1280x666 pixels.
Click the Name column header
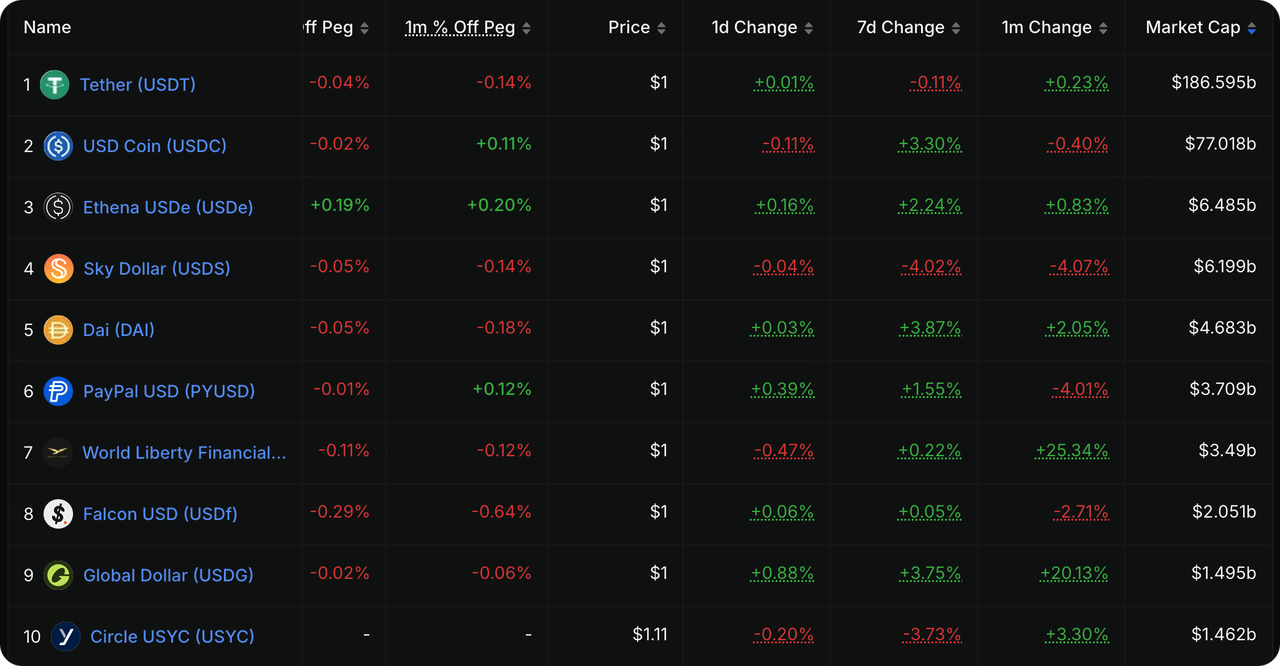pos(47,28)
